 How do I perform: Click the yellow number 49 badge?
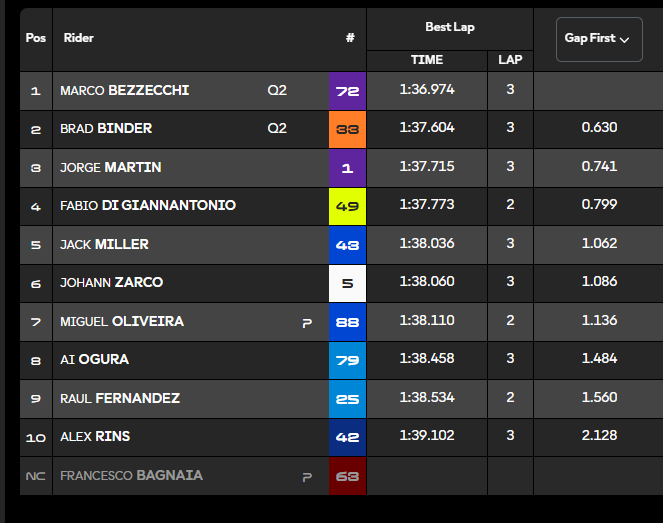coord(347,206)
